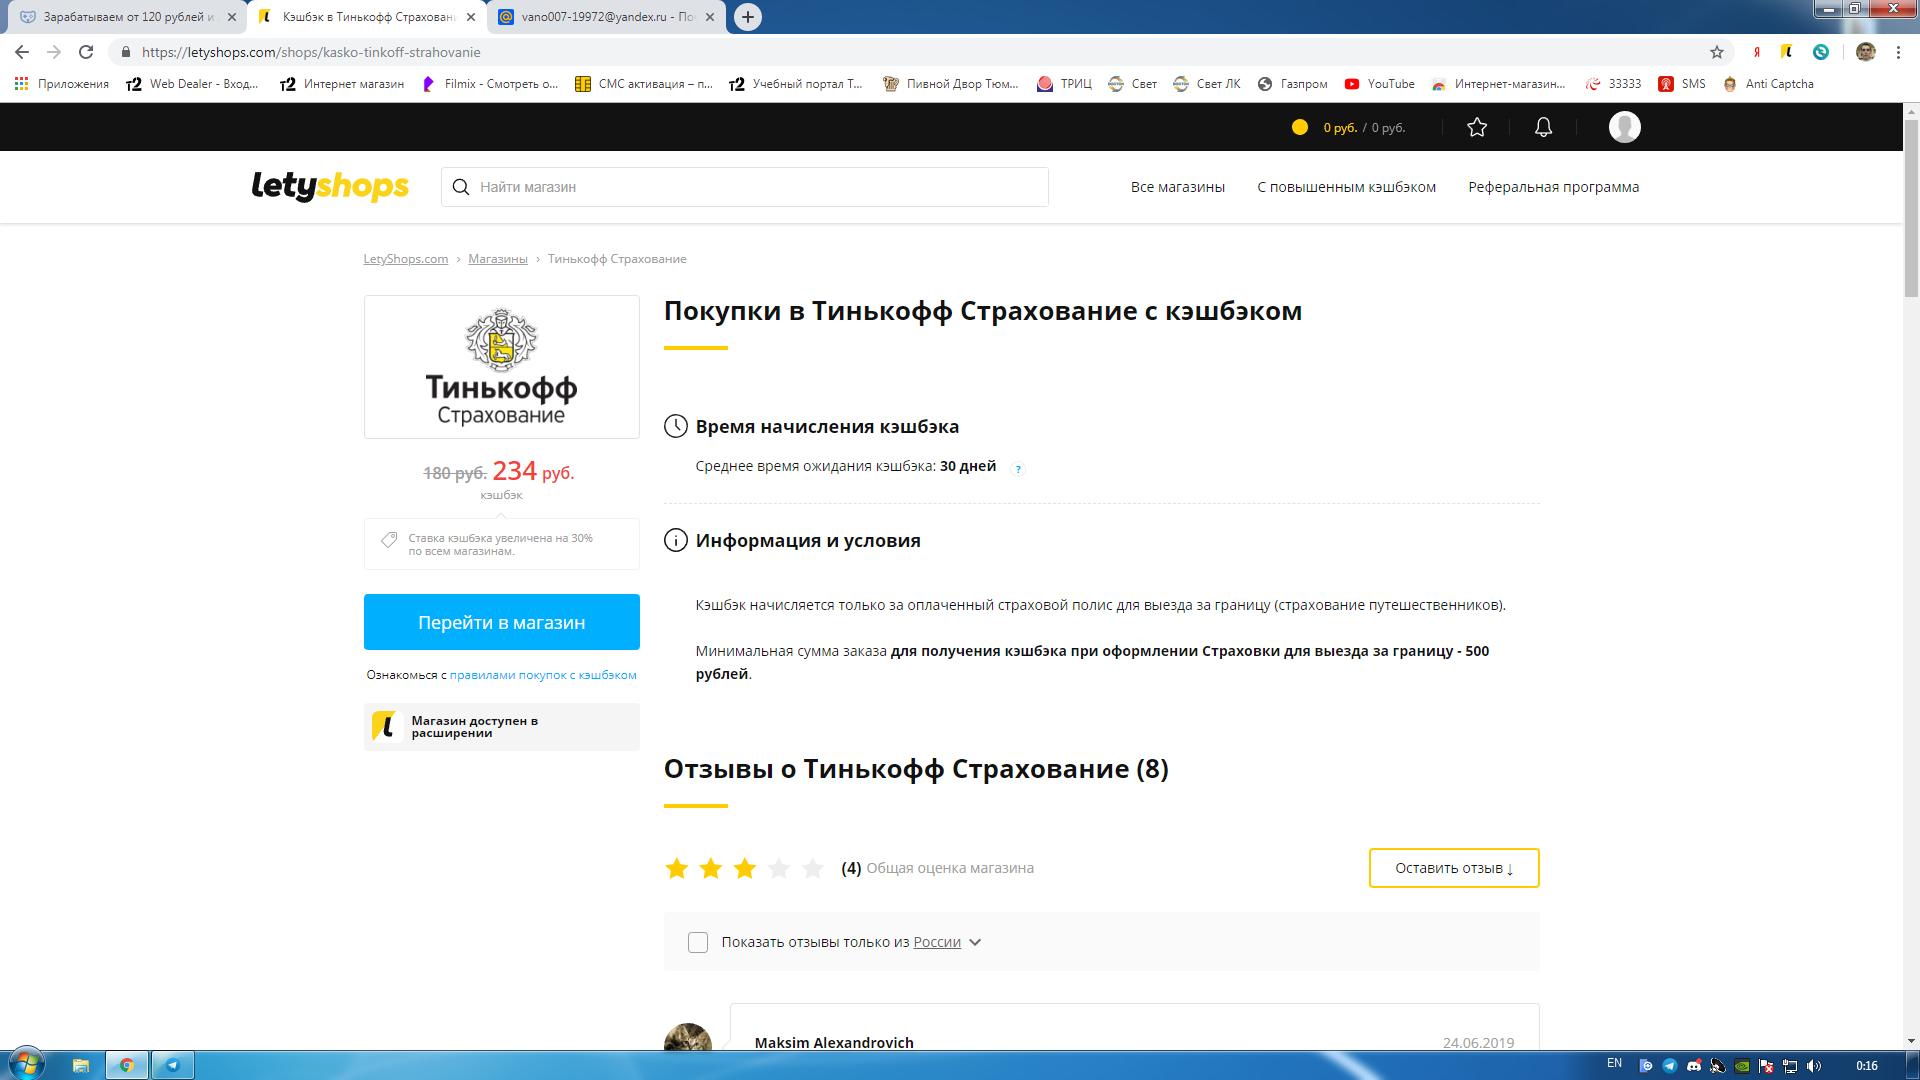The width and height of the screenshot is (1920, 1080).
Task: Click the letyshops logo
Action: pyautogui.click(x=330, y=186)
